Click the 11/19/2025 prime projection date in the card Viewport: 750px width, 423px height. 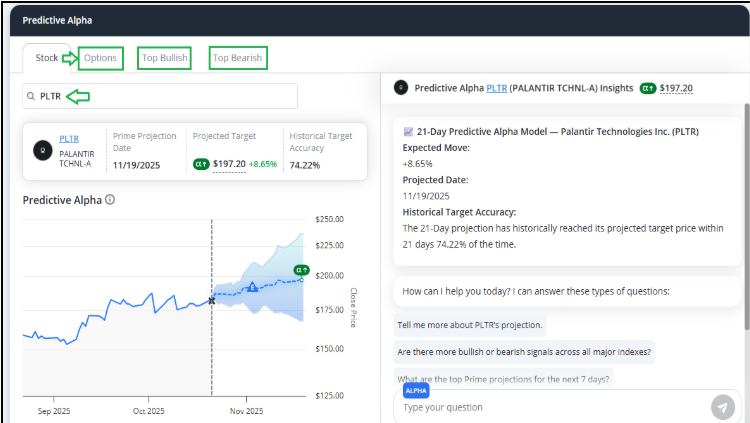[136, 166]
